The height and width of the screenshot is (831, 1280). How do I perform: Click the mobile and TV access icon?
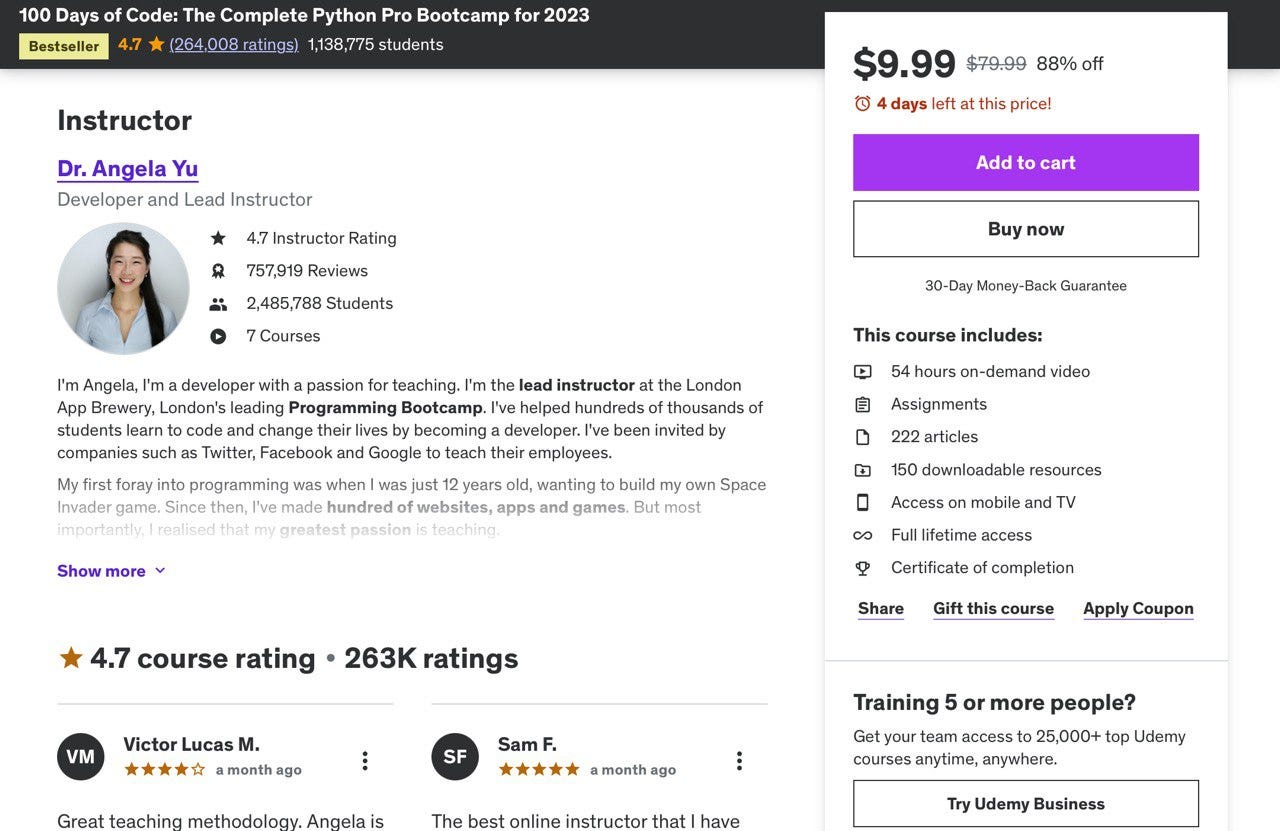pos(862,501)
